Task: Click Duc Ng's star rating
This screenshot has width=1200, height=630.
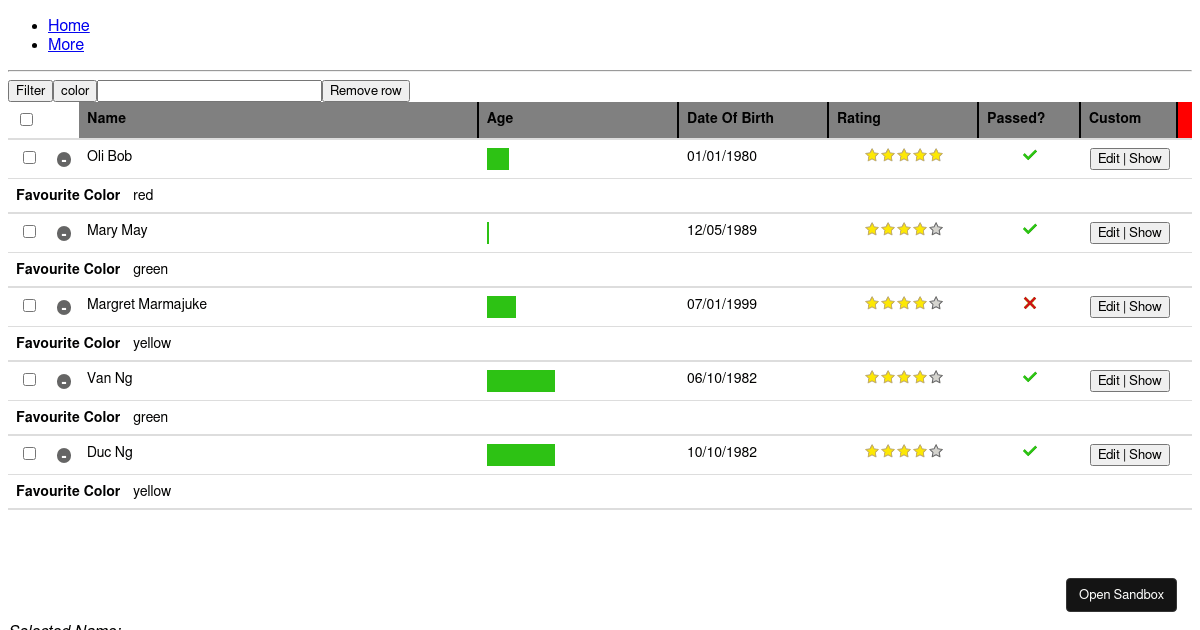Action: point(903,451)
